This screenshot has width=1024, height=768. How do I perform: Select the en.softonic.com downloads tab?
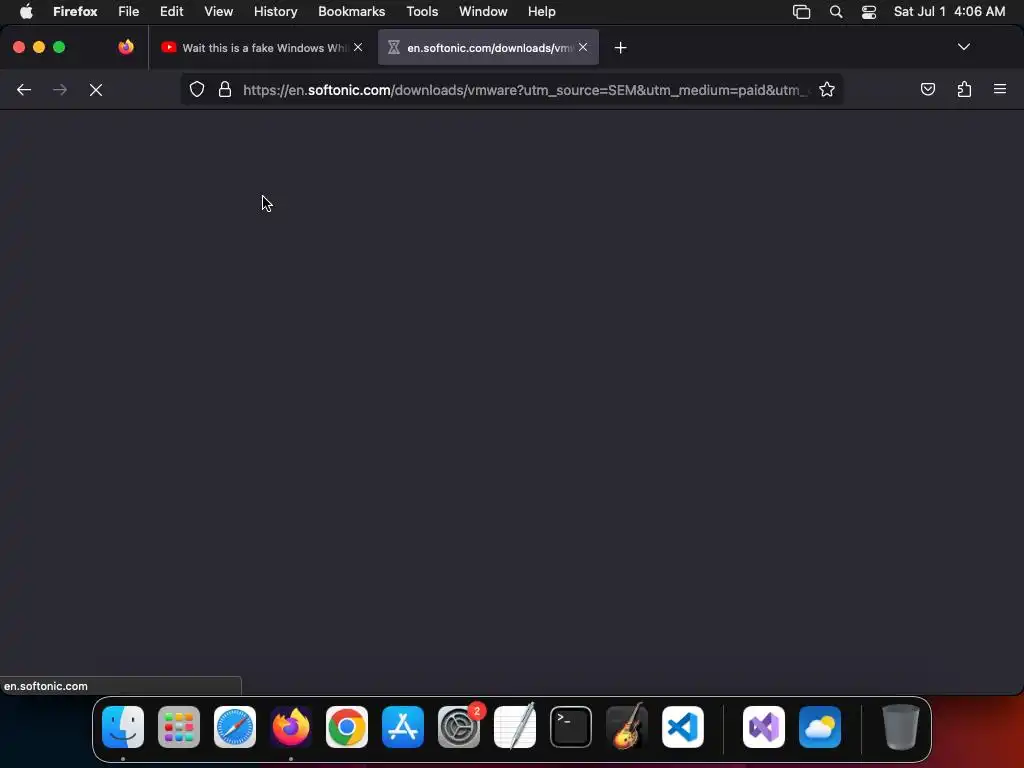(488, 48)
